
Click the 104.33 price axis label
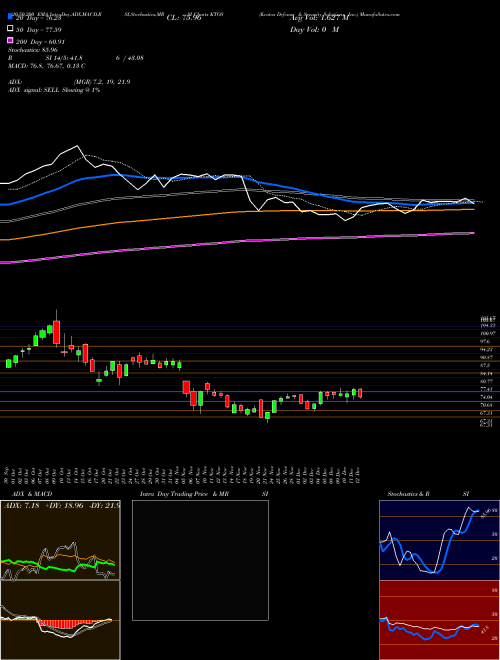pos(488,326)
